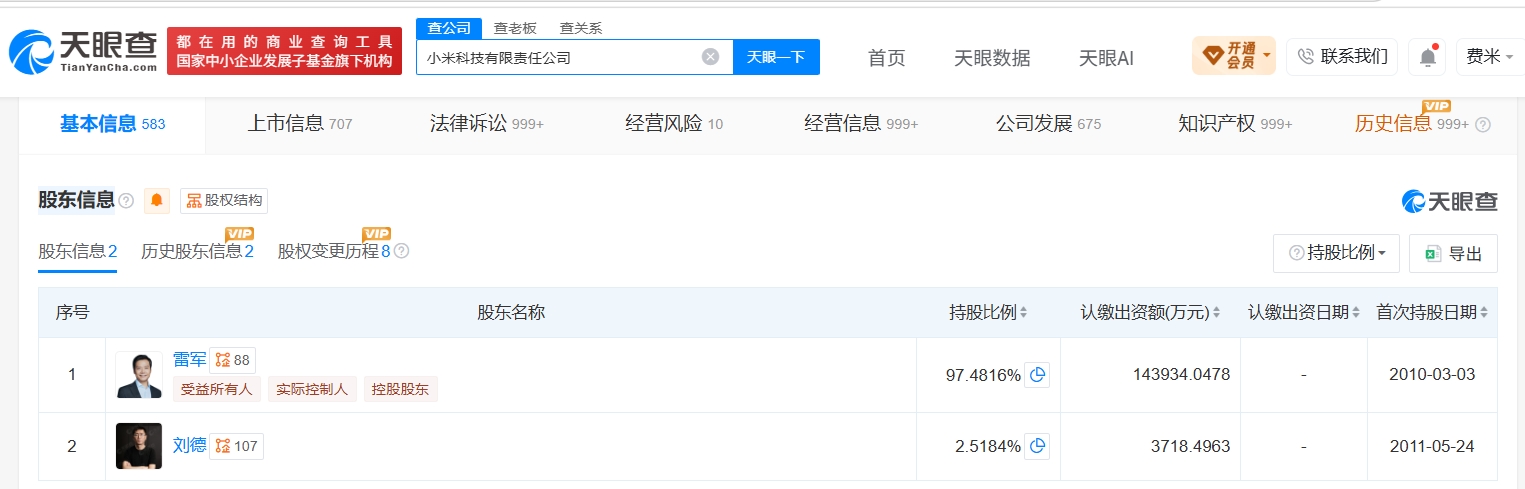Switch to 基本信息 tab

tap(112, 125)
